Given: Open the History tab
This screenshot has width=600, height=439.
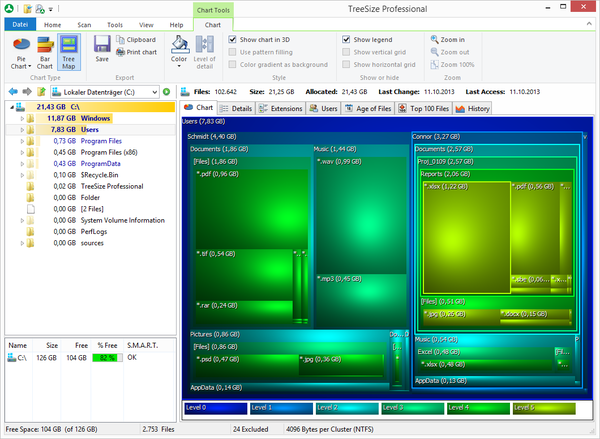Looking at the screenshot, I should [x=473, y=109].
